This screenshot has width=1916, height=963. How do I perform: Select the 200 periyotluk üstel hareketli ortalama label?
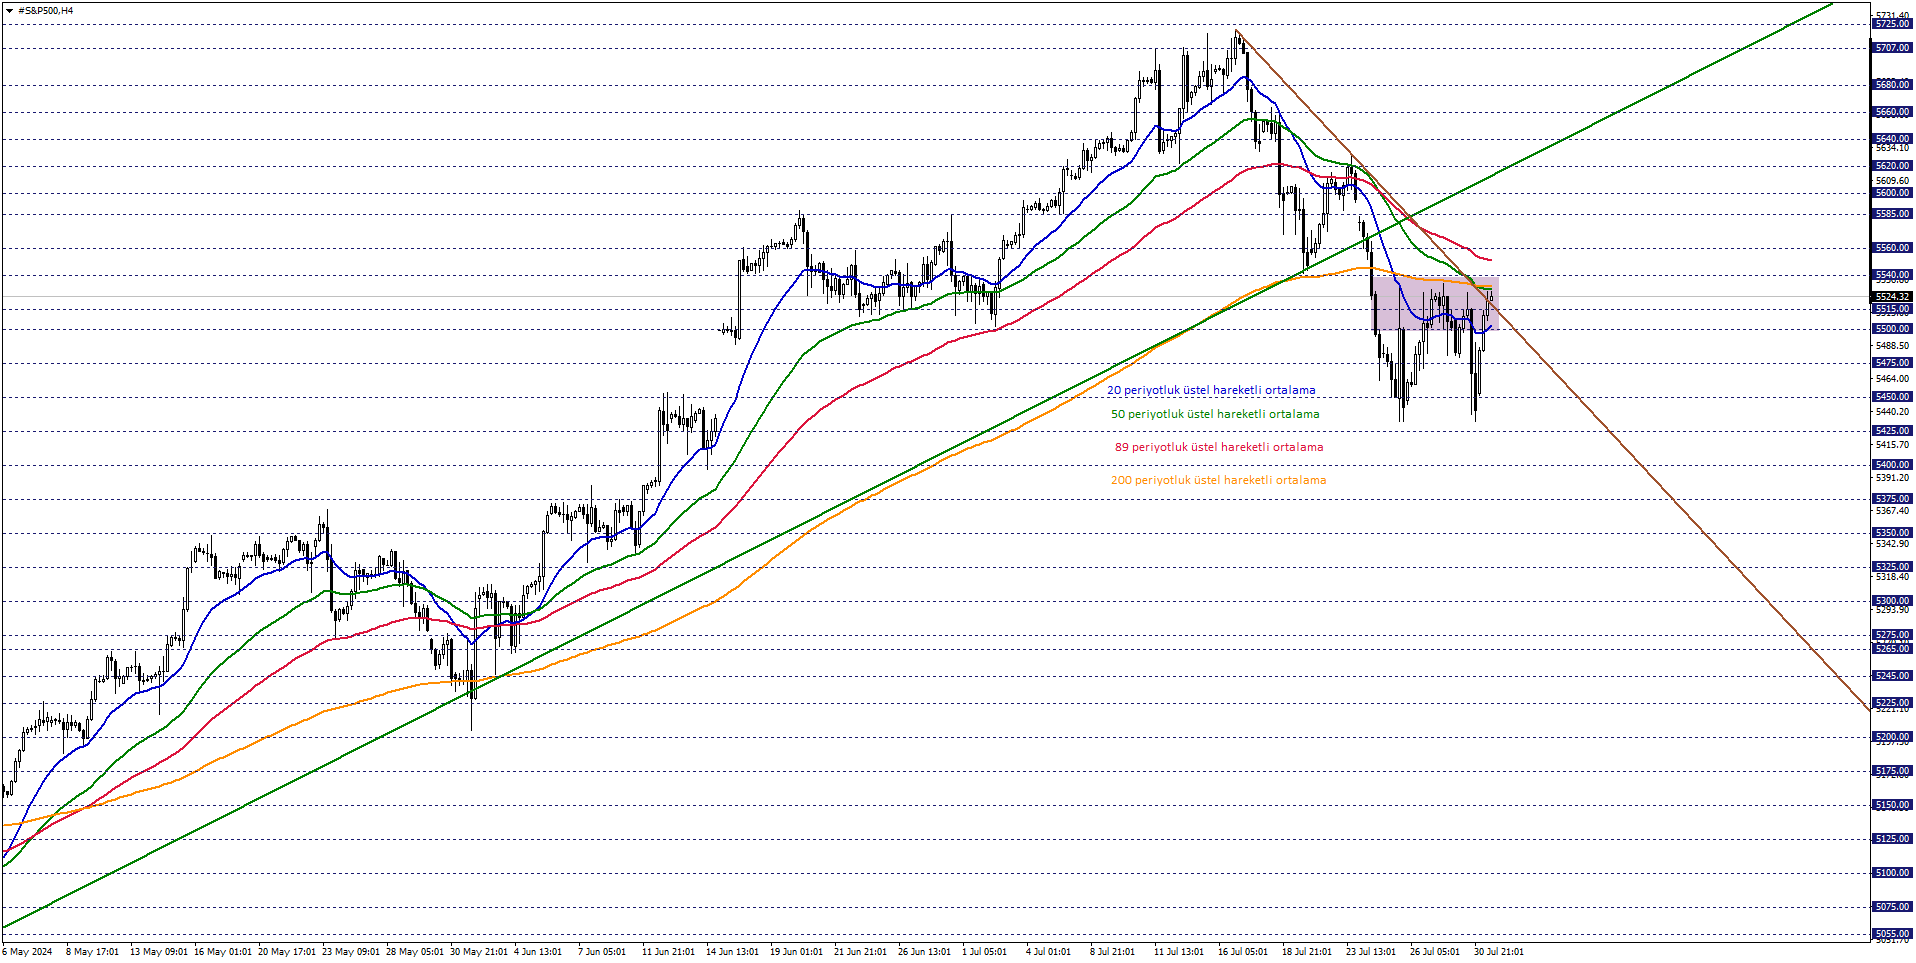(x=1218, y=480)
